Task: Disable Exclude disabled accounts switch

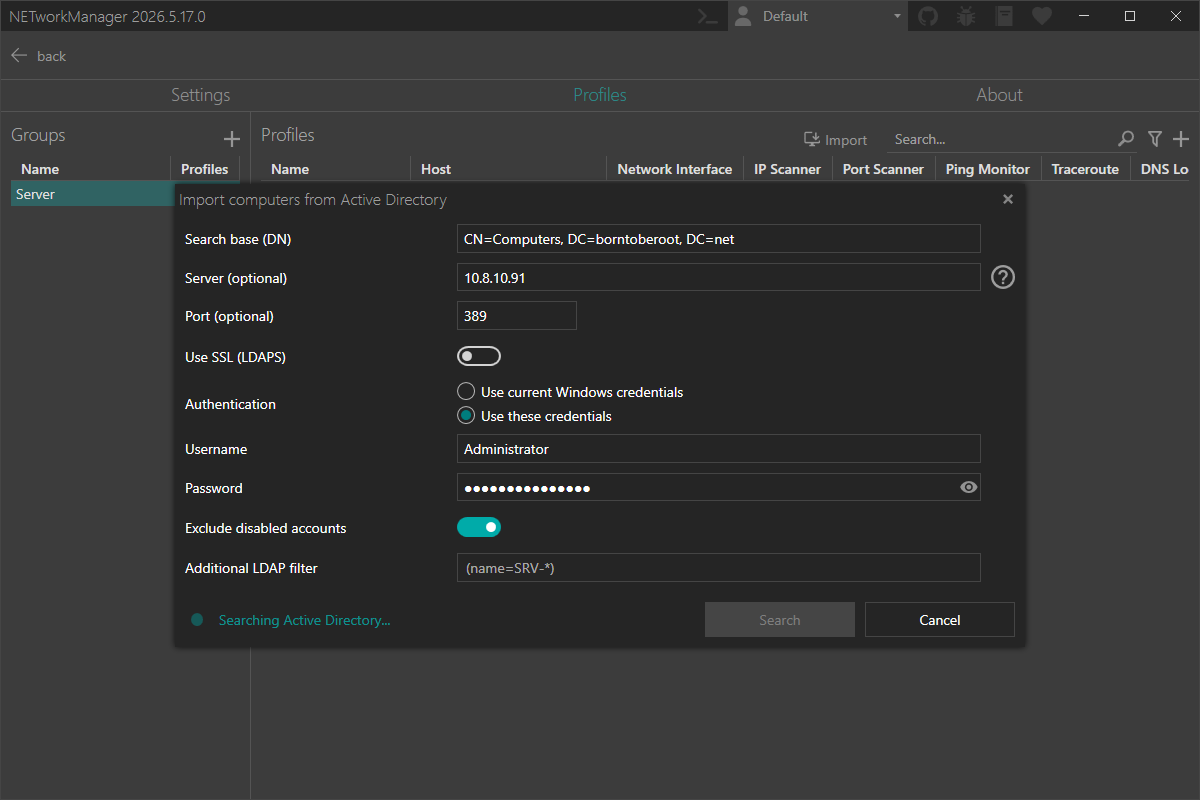Action: coord(479,527)
